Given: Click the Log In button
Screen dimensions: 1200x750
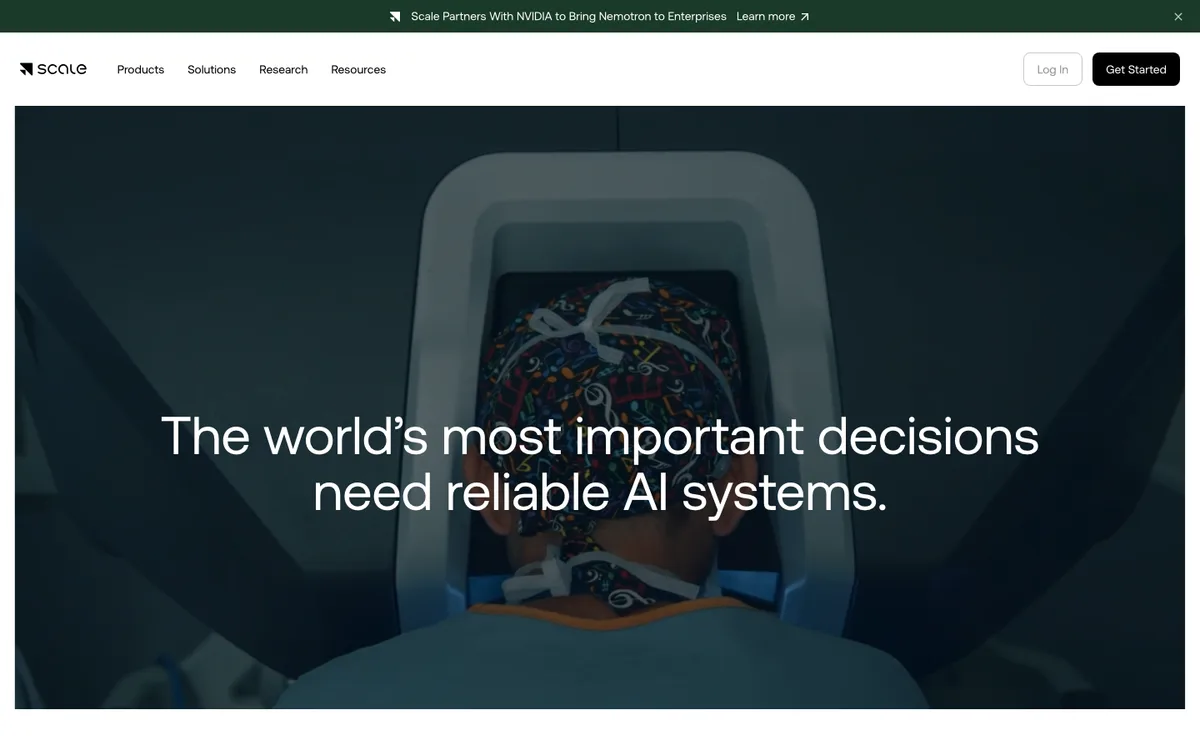Looking at the screenshot, I should coord(1052,69).
